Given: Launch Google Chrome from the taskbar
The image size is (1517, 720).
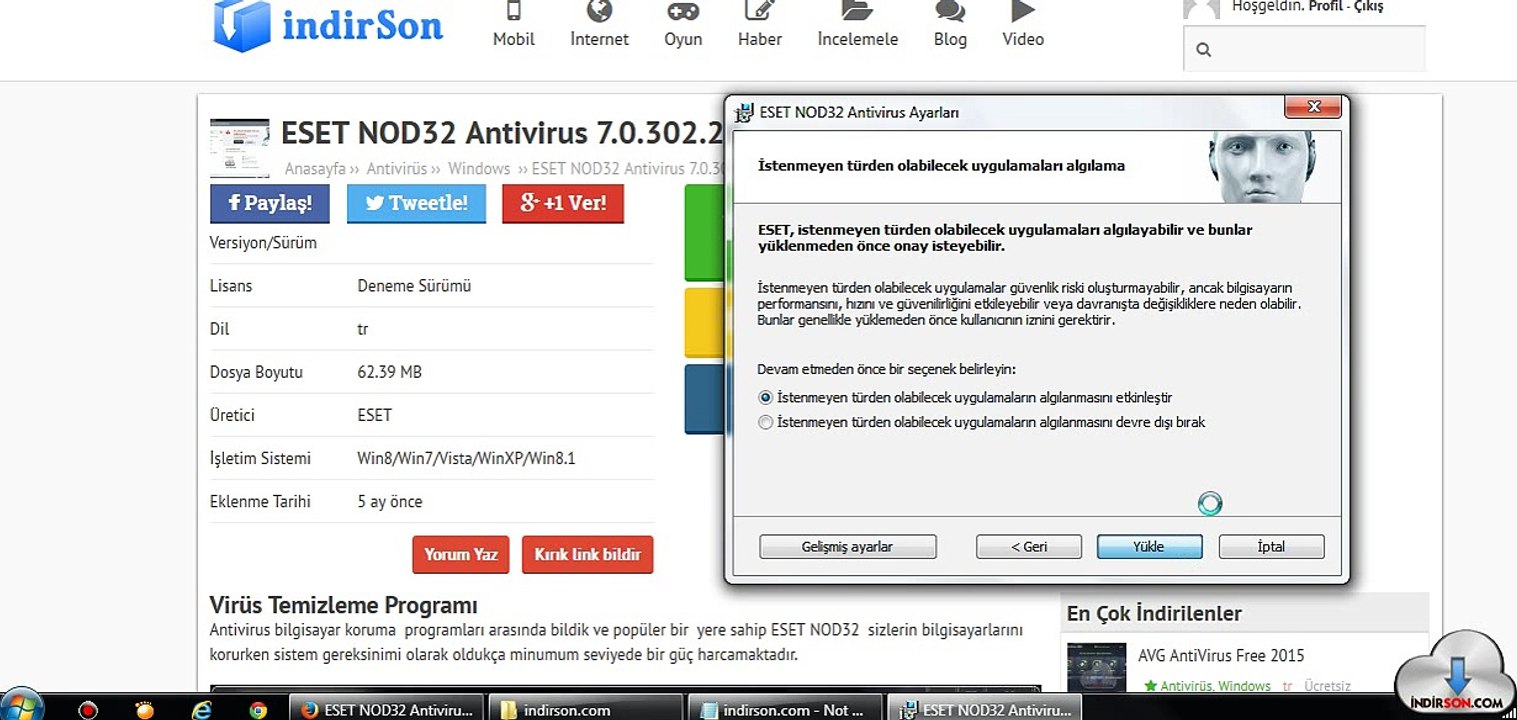Looking at the screenshot, I should tap(259, 710).
